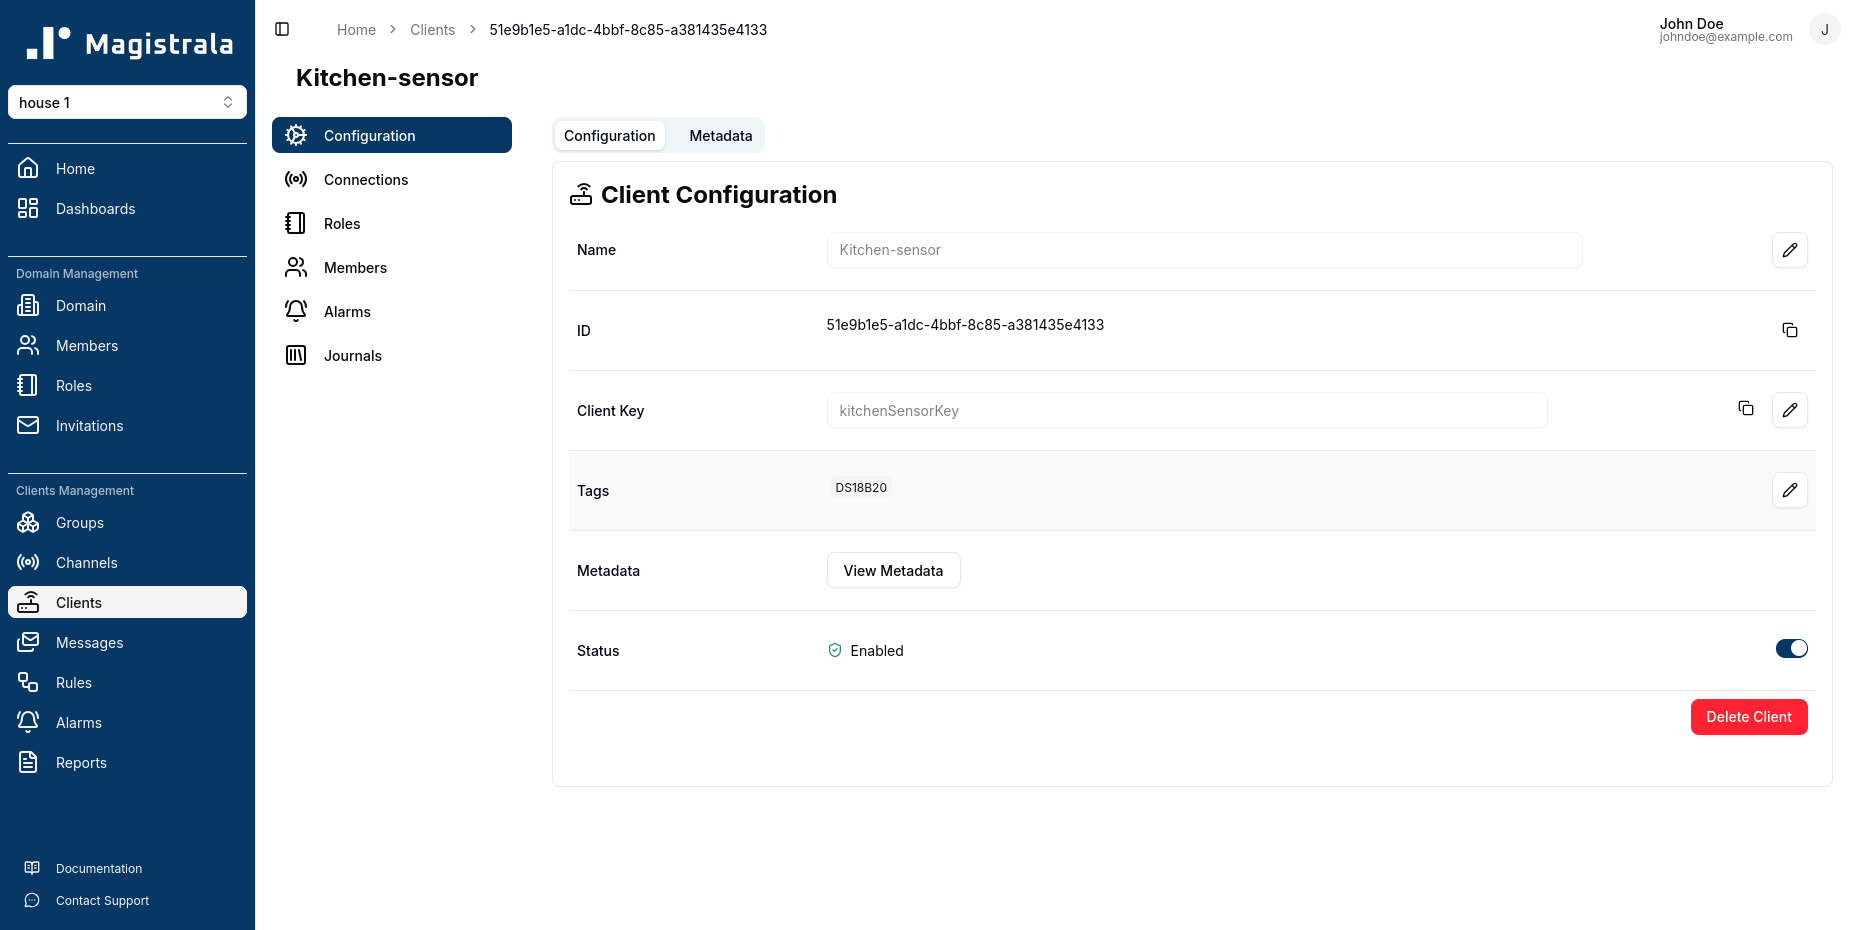Viewport: 1864px width, 930px height.
Task: Disable the client Status toggle
Action: (x=1791, y=648)
